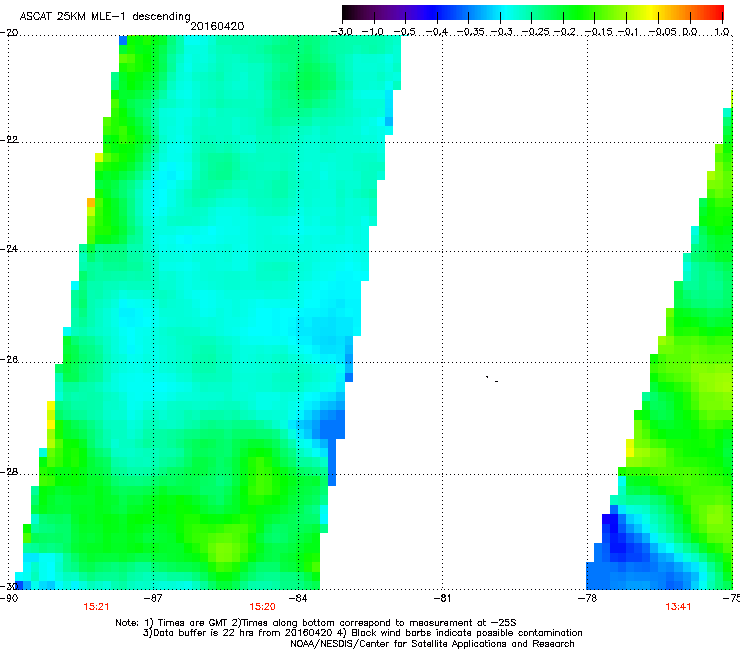Click the NOAA/NESDIS Center for Satellite Applications credit
The image size is (740, 650).
click(432, 644)
